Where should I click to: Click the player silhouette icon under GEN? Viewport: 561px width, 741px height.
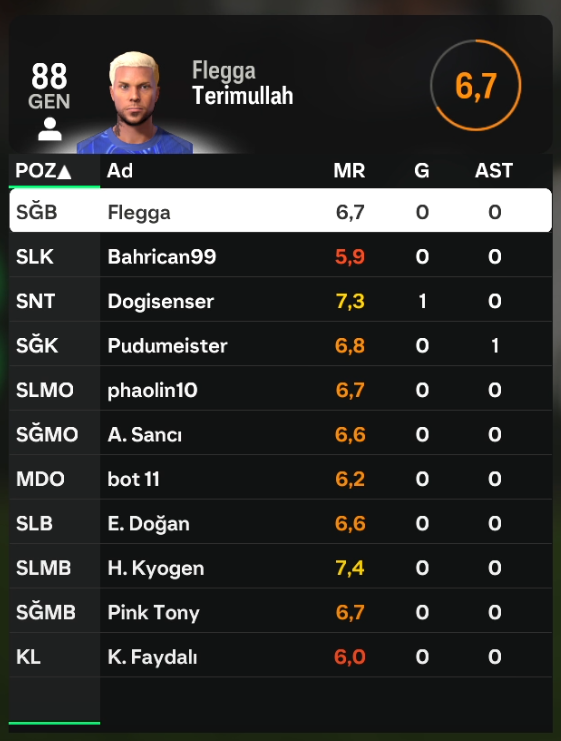(x=50, y=129)
